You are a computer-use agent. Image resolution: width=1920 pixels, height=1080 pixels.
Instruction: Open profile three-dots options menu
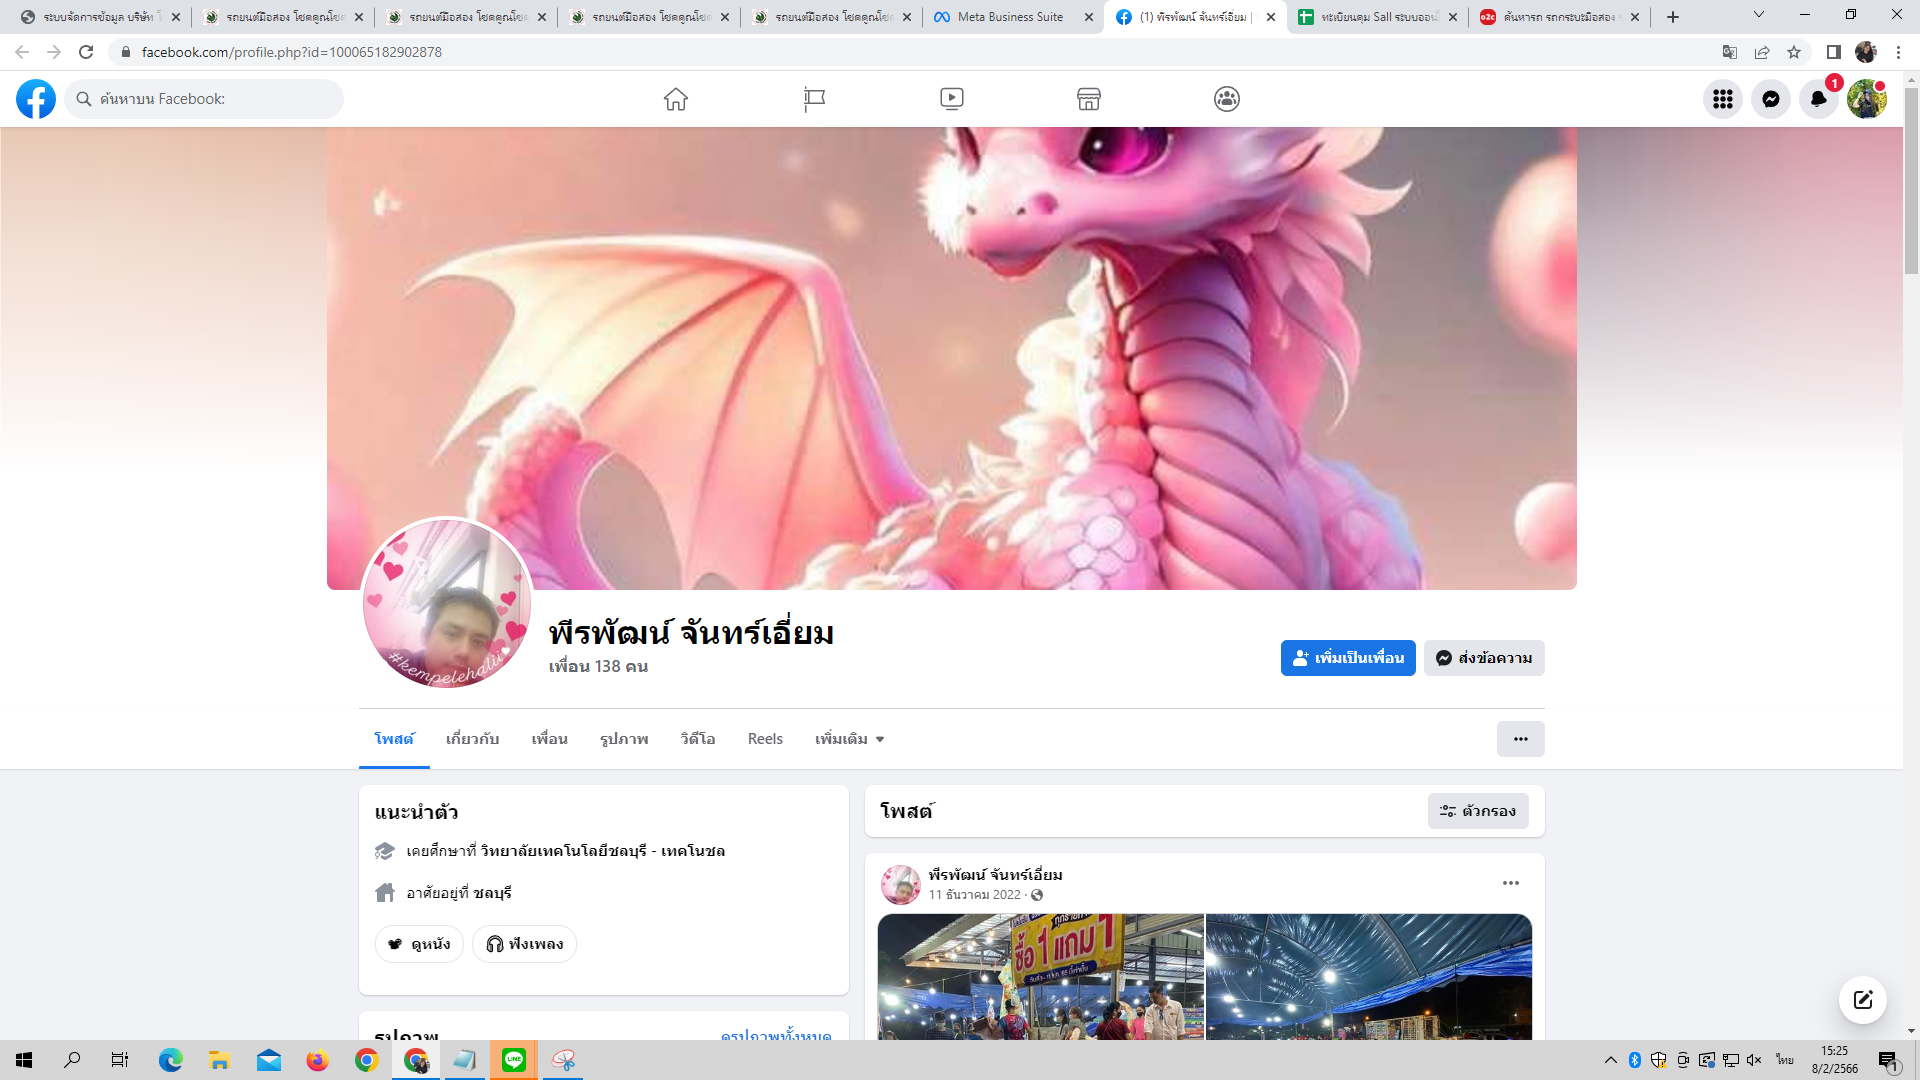pos(1520,739)
